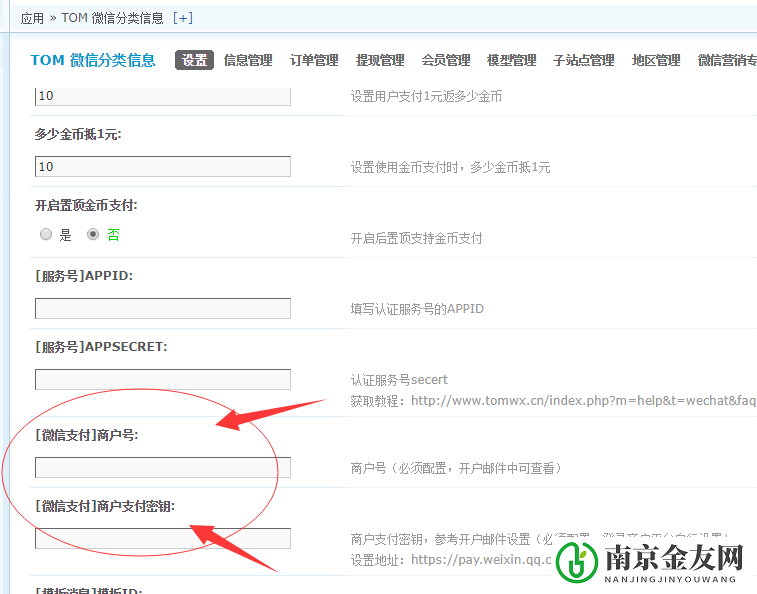Open the 设置 tab
This screenshot has width=757, height=594.
(x=194, y=60)
